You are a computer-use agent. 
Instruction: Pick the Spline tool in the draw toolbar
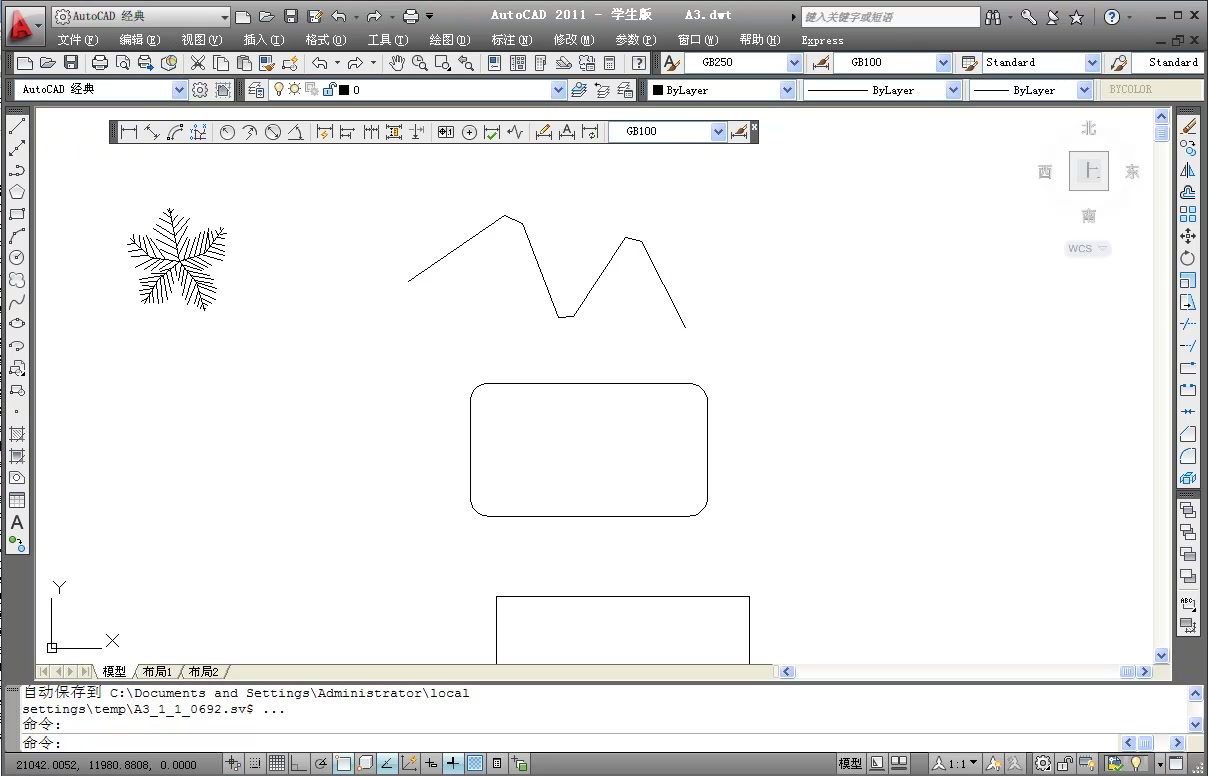point(17,303)
